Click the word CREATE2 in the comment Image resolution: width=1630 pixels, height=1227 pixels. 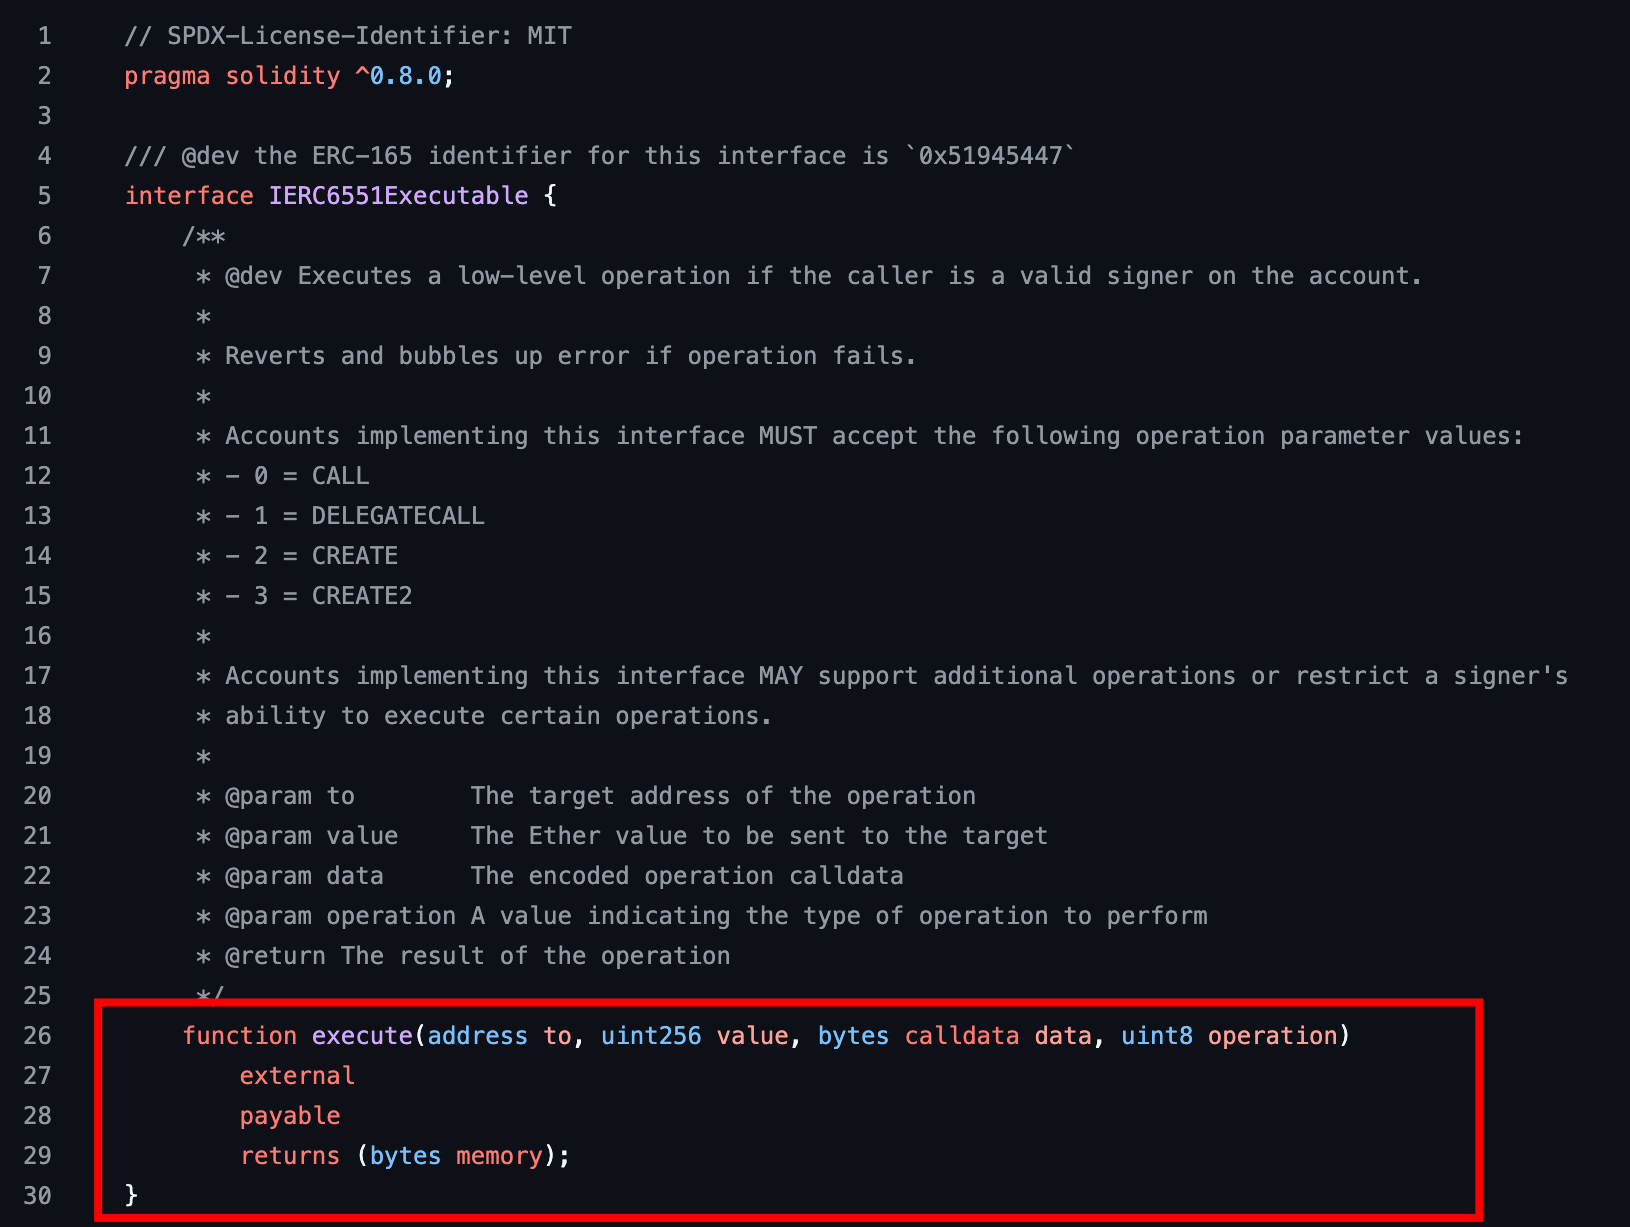(362, 596)
